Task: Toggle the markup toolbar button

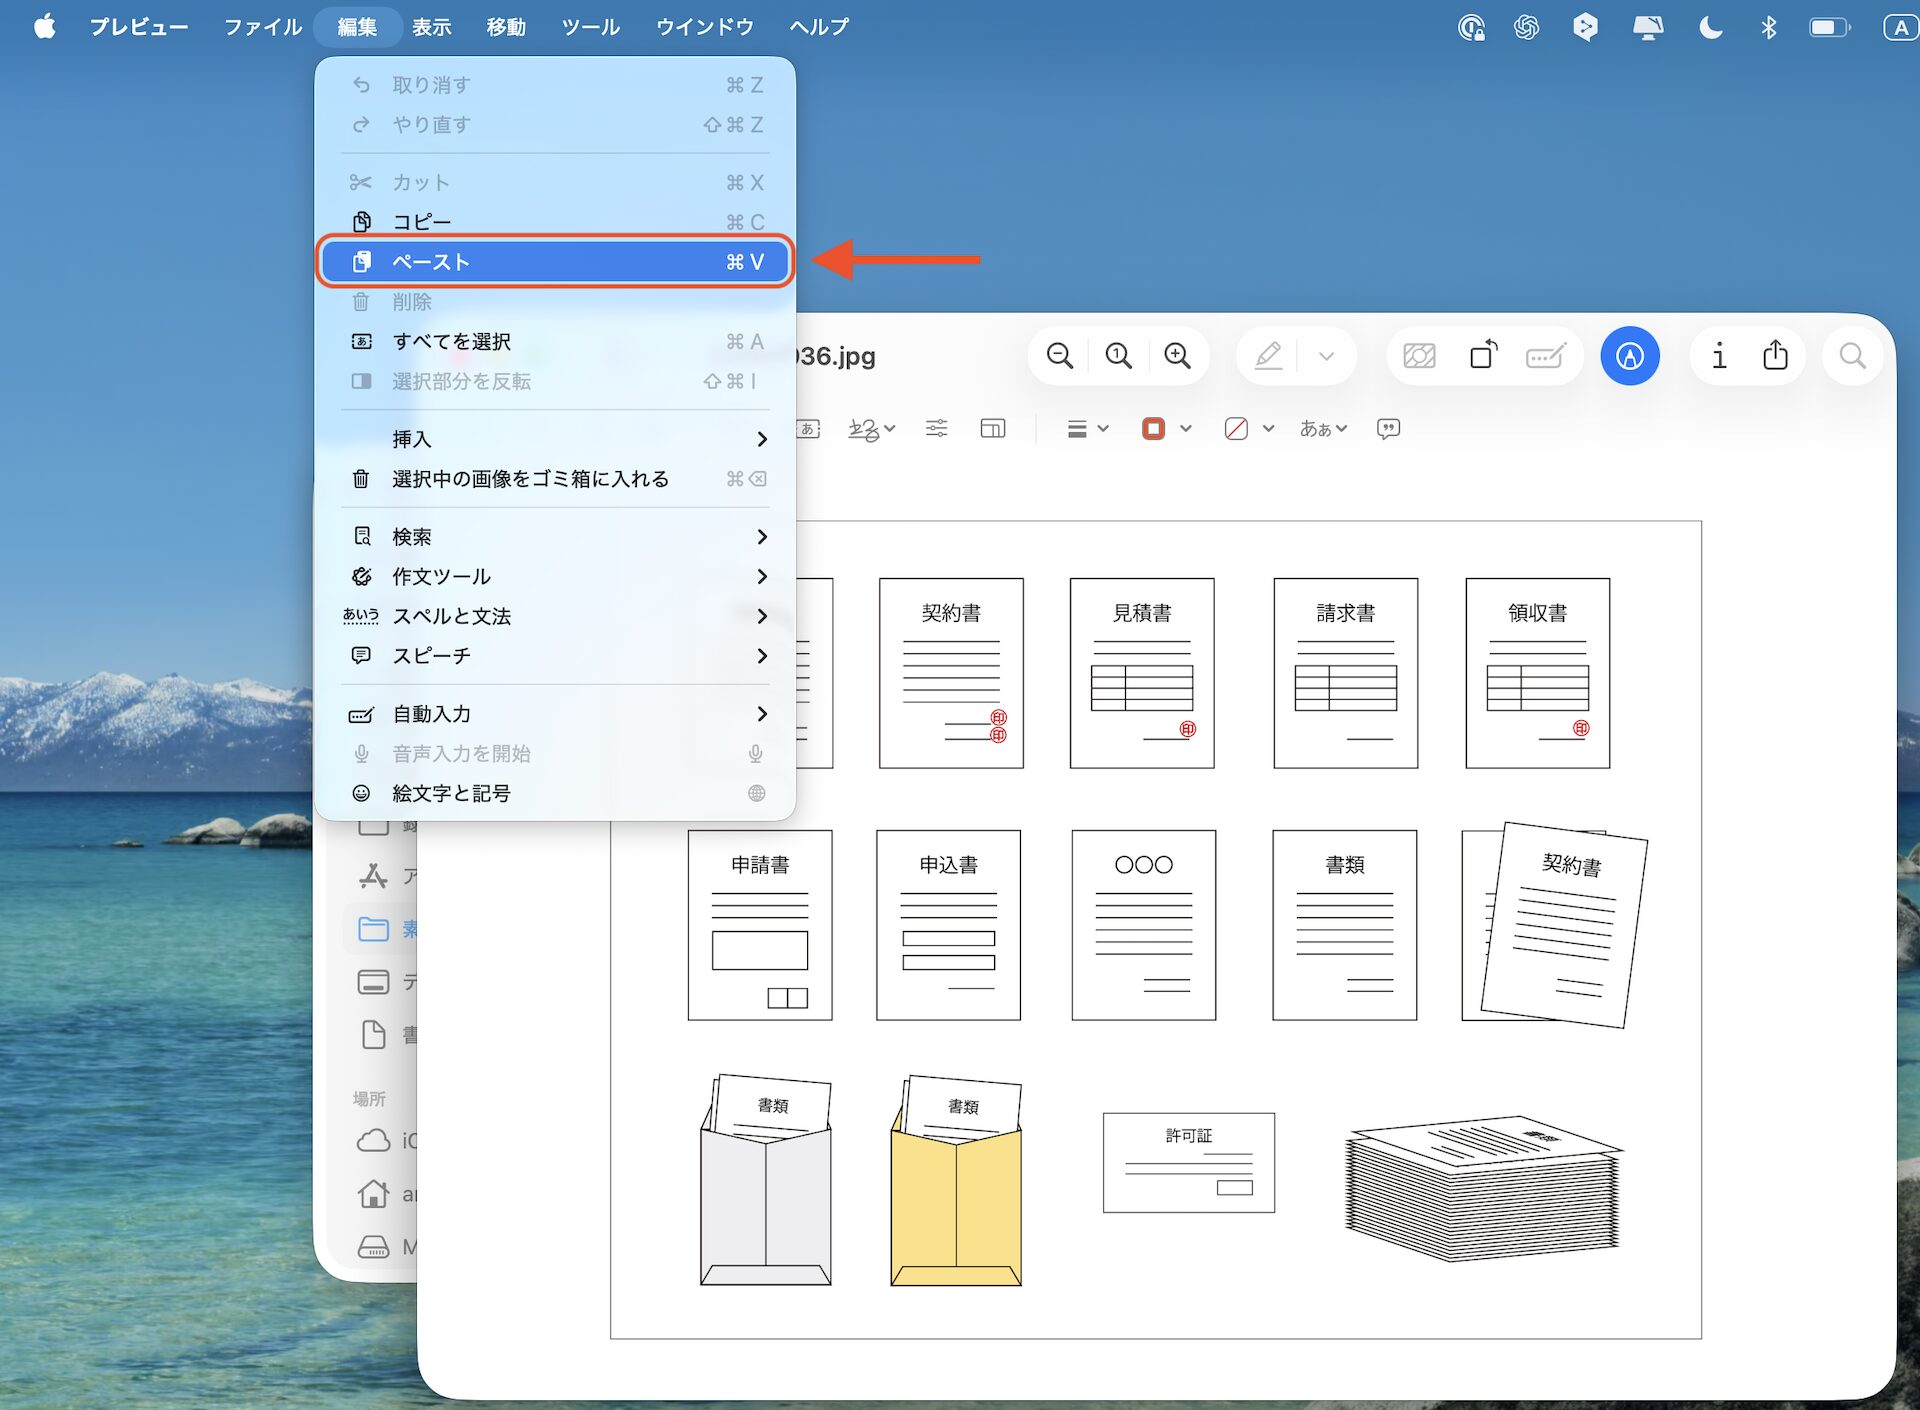Action: pos(1629,356)
